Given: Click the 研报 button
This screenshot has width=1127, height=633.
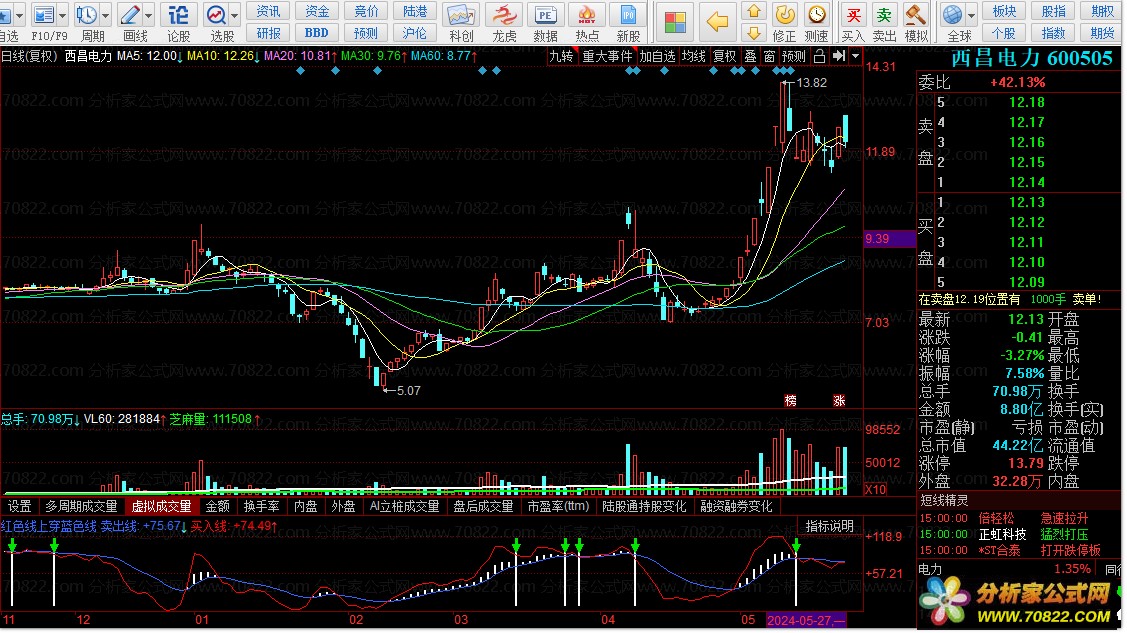Looking at the screenshot, I should (x=268, y=33).
